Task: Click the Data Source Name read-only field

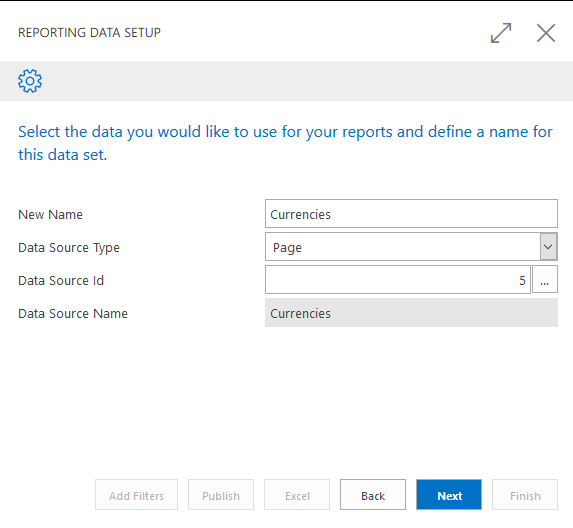Action: click(x=411, y=313)
